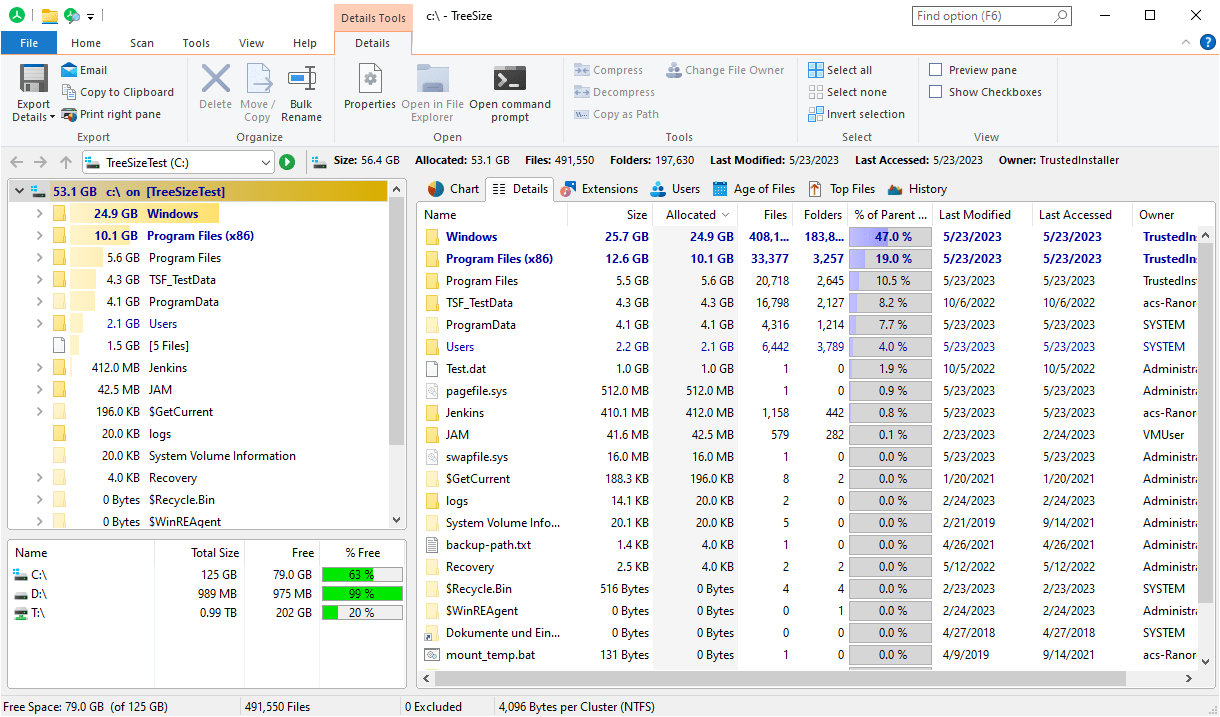
Task: Click Copy to Clipboard
Action: pos(118,91)
